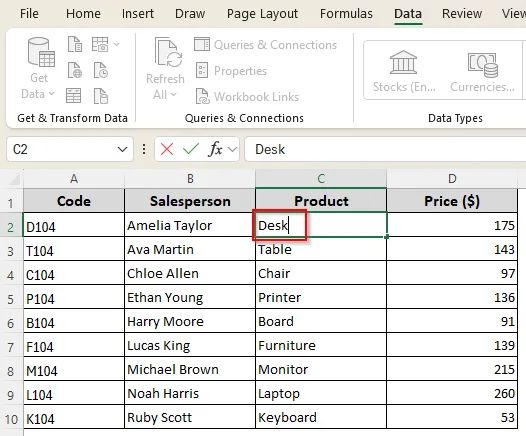Cancel the cell entry with the red X
526x436 pixels.
click(x=167, y=149)
